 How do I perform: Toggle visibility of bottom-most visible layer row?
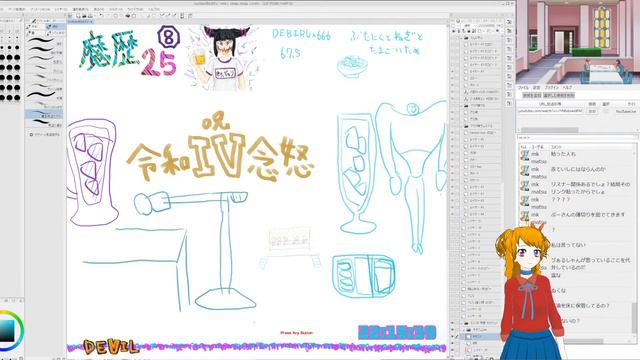pyautogui.click(x=452, y=350)
